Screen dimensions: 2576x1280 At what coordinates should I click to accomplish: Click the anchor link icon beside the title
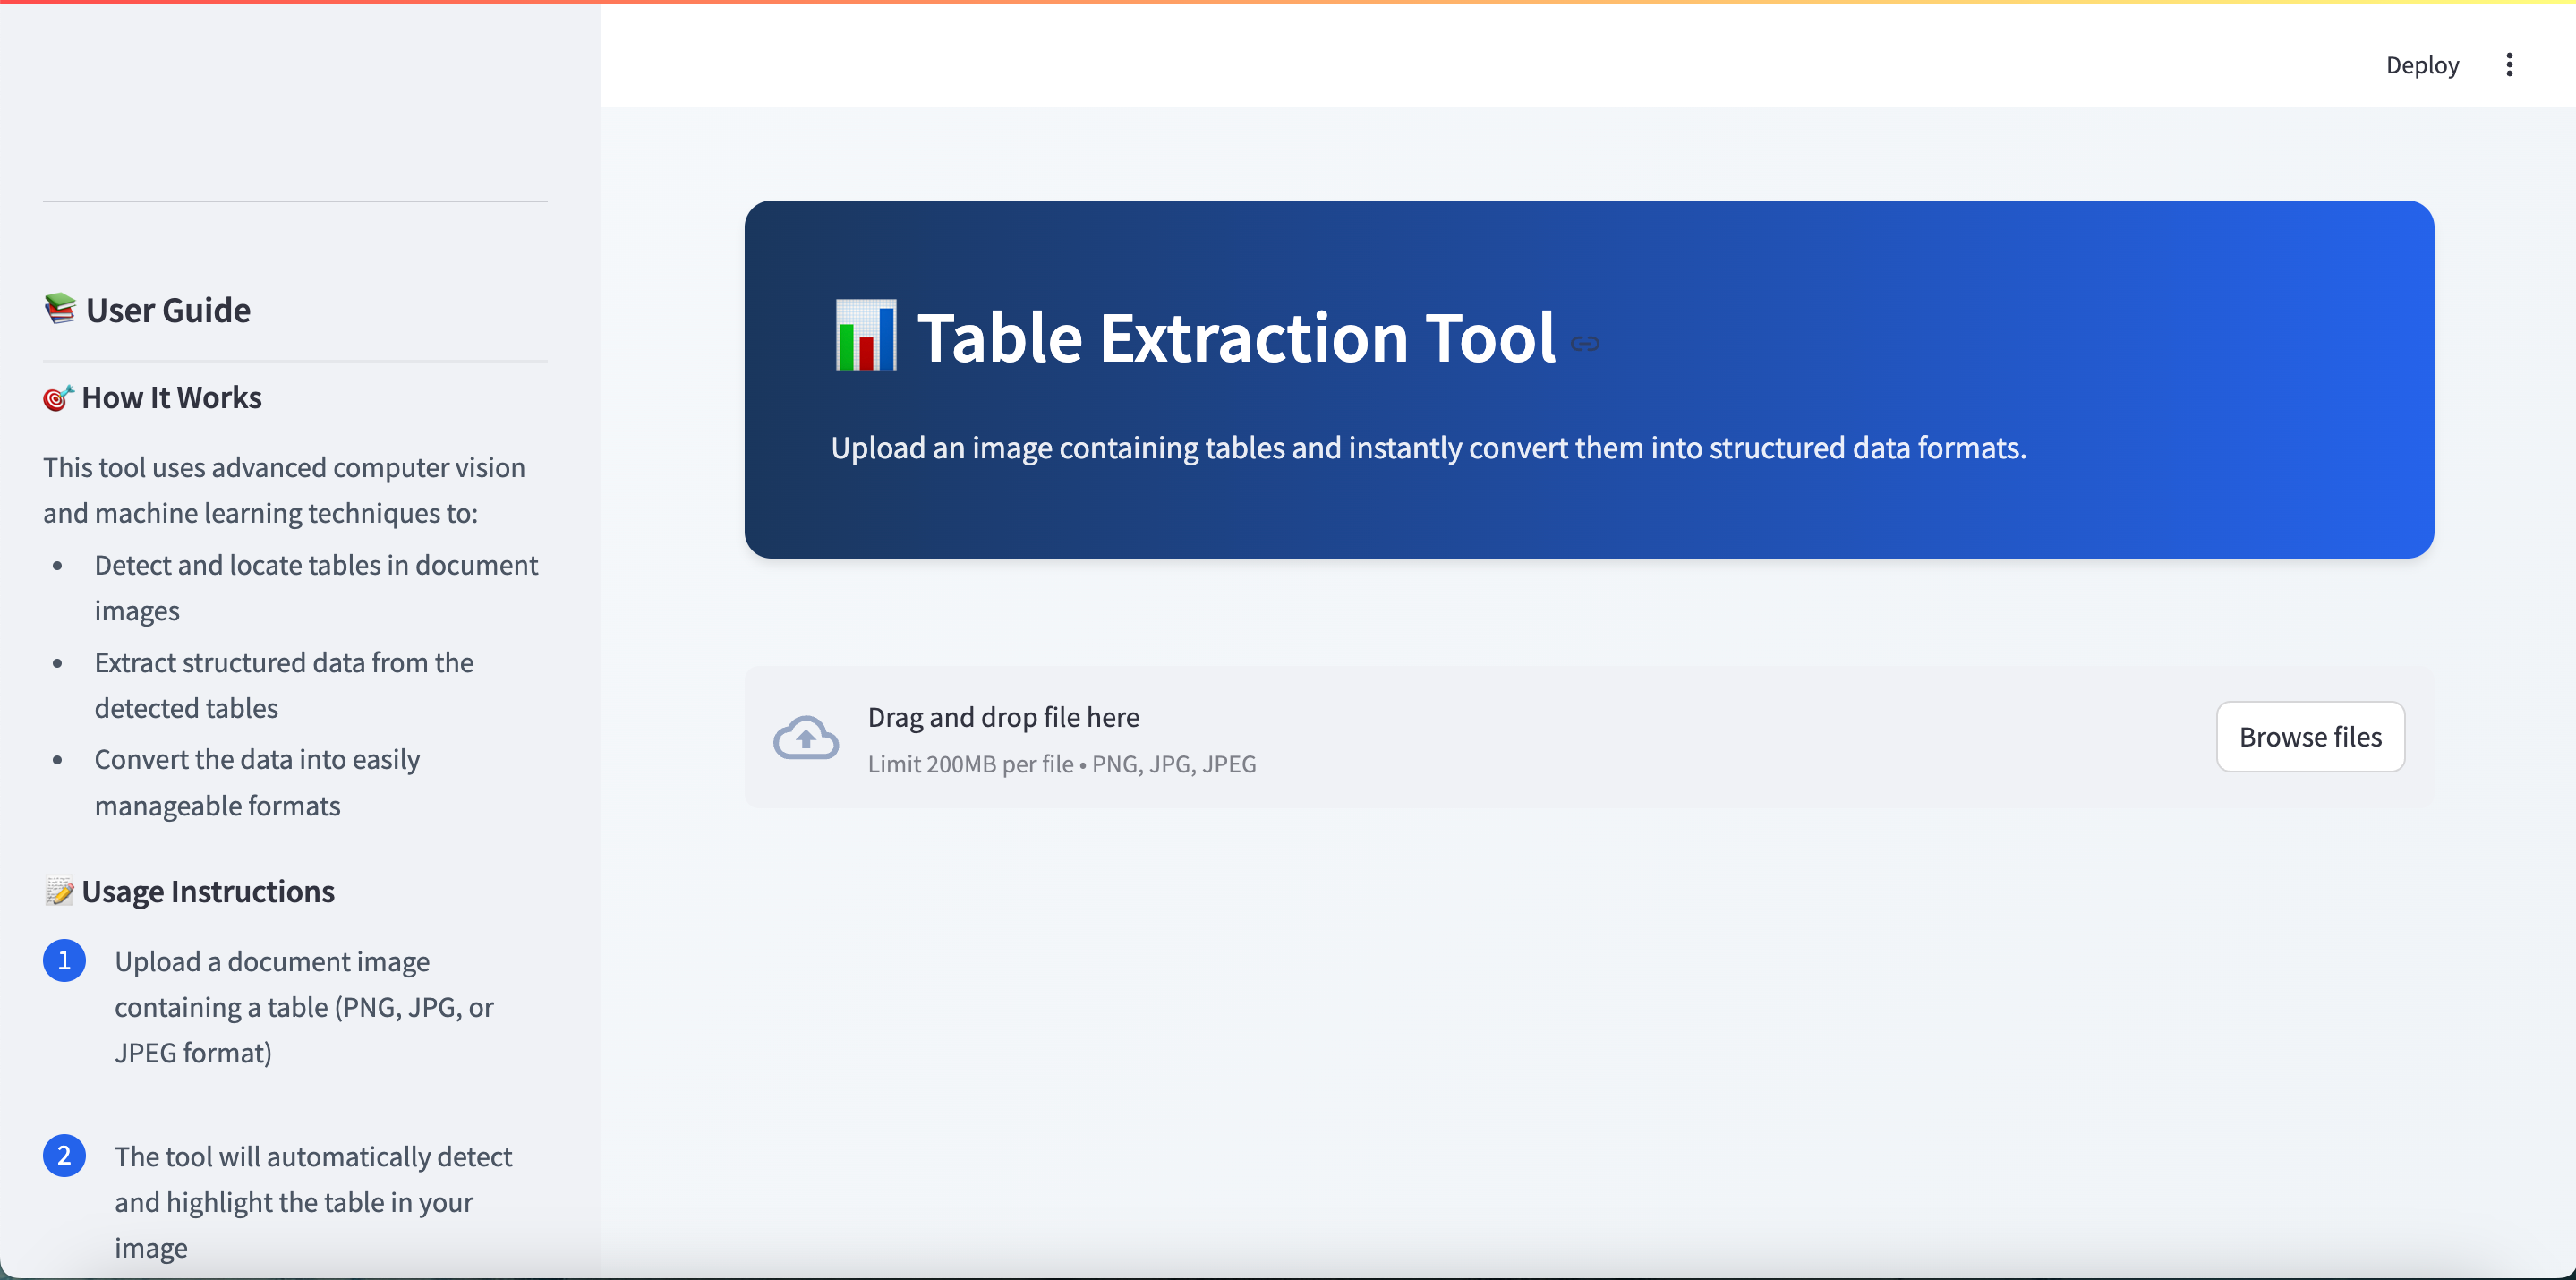[1585, 344]
